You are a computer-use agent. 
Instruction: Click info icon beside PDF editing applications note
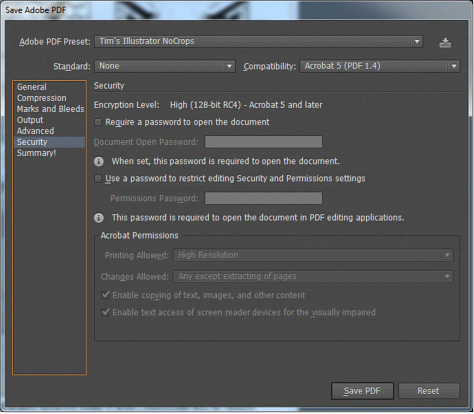click(98, 218)
